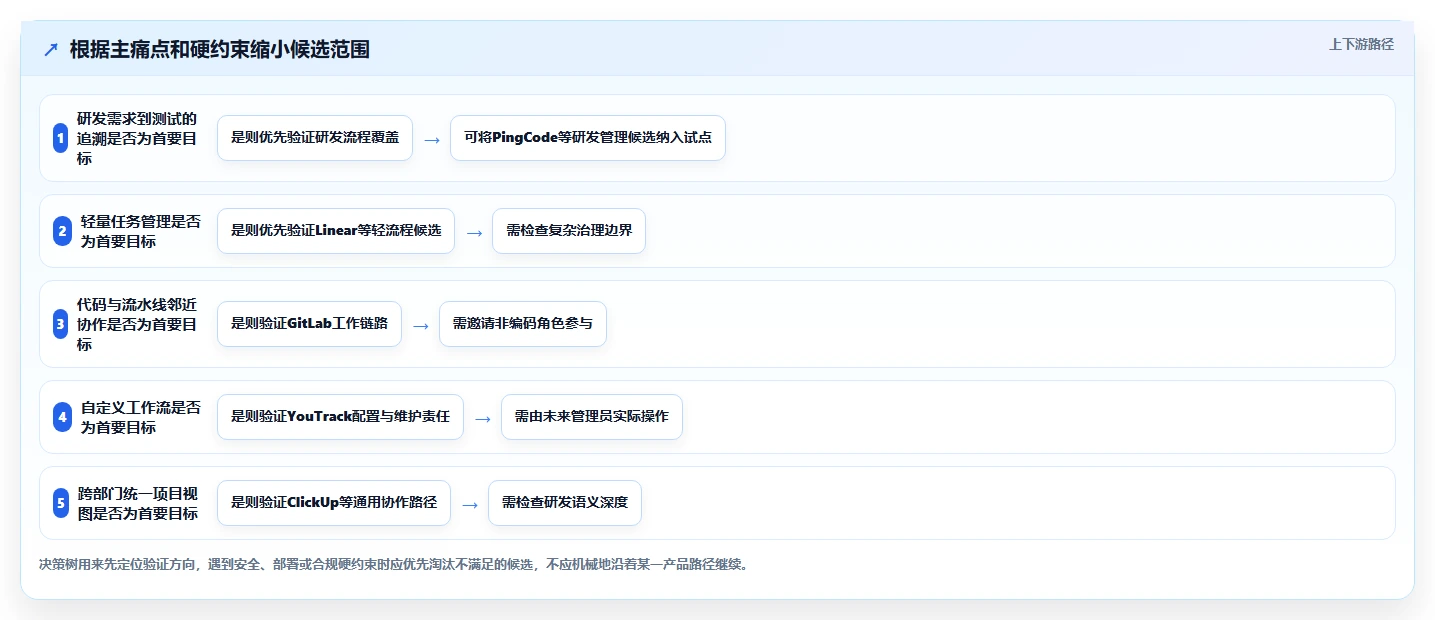Image resolution: width=1435 pixels, height=620 pixels.
Task: Select question 研发需求到测试的追溯是否为首要目标
Action: (x=137, y=138)
